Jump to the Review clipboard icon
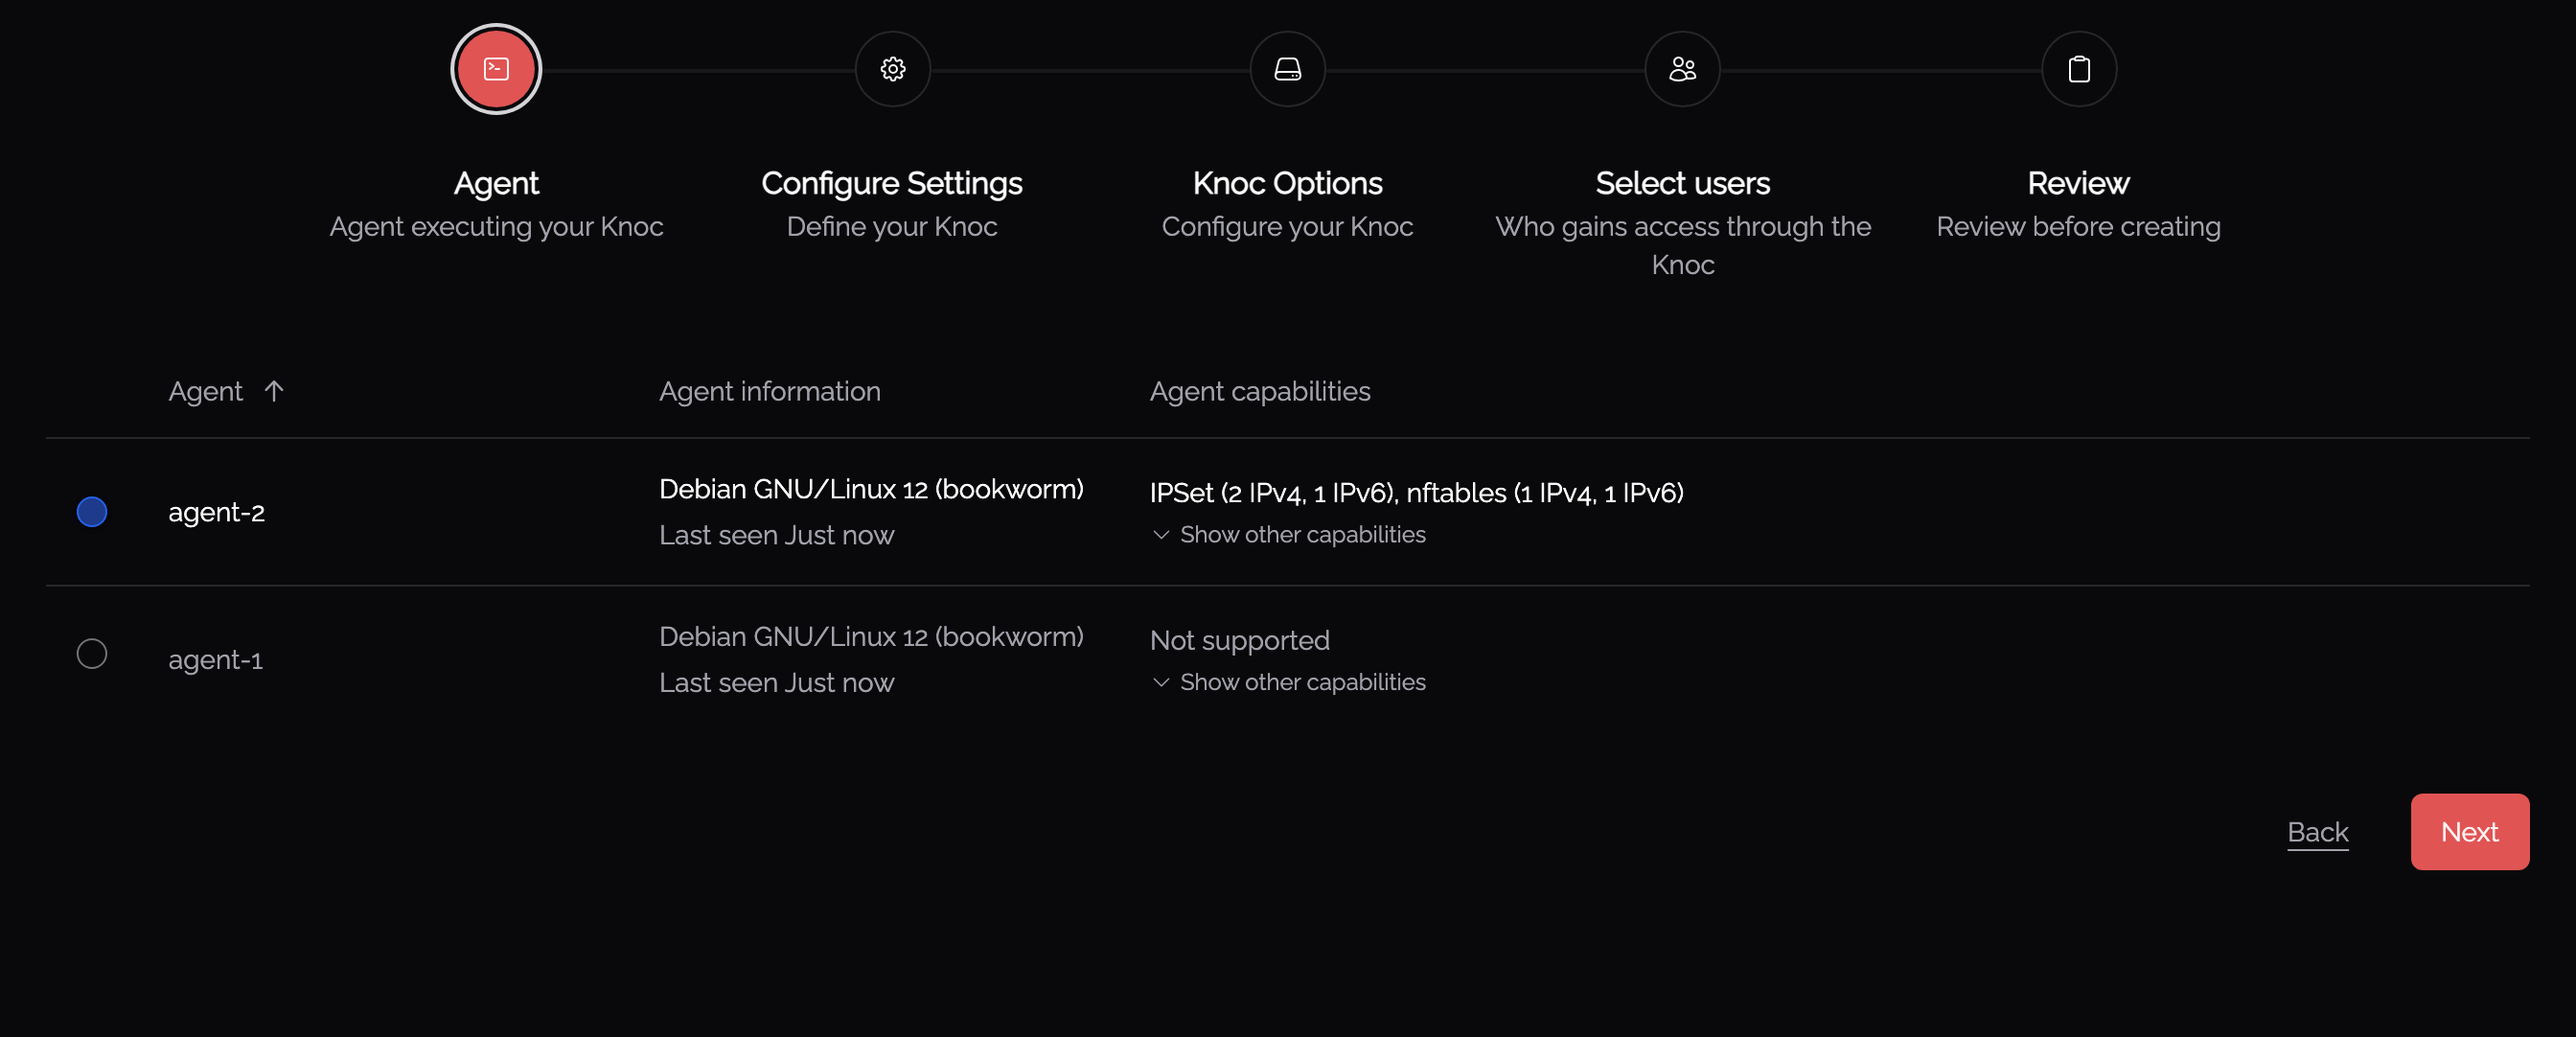2576x1037 pixels. pyautogui.click(x=2078, y=69)
